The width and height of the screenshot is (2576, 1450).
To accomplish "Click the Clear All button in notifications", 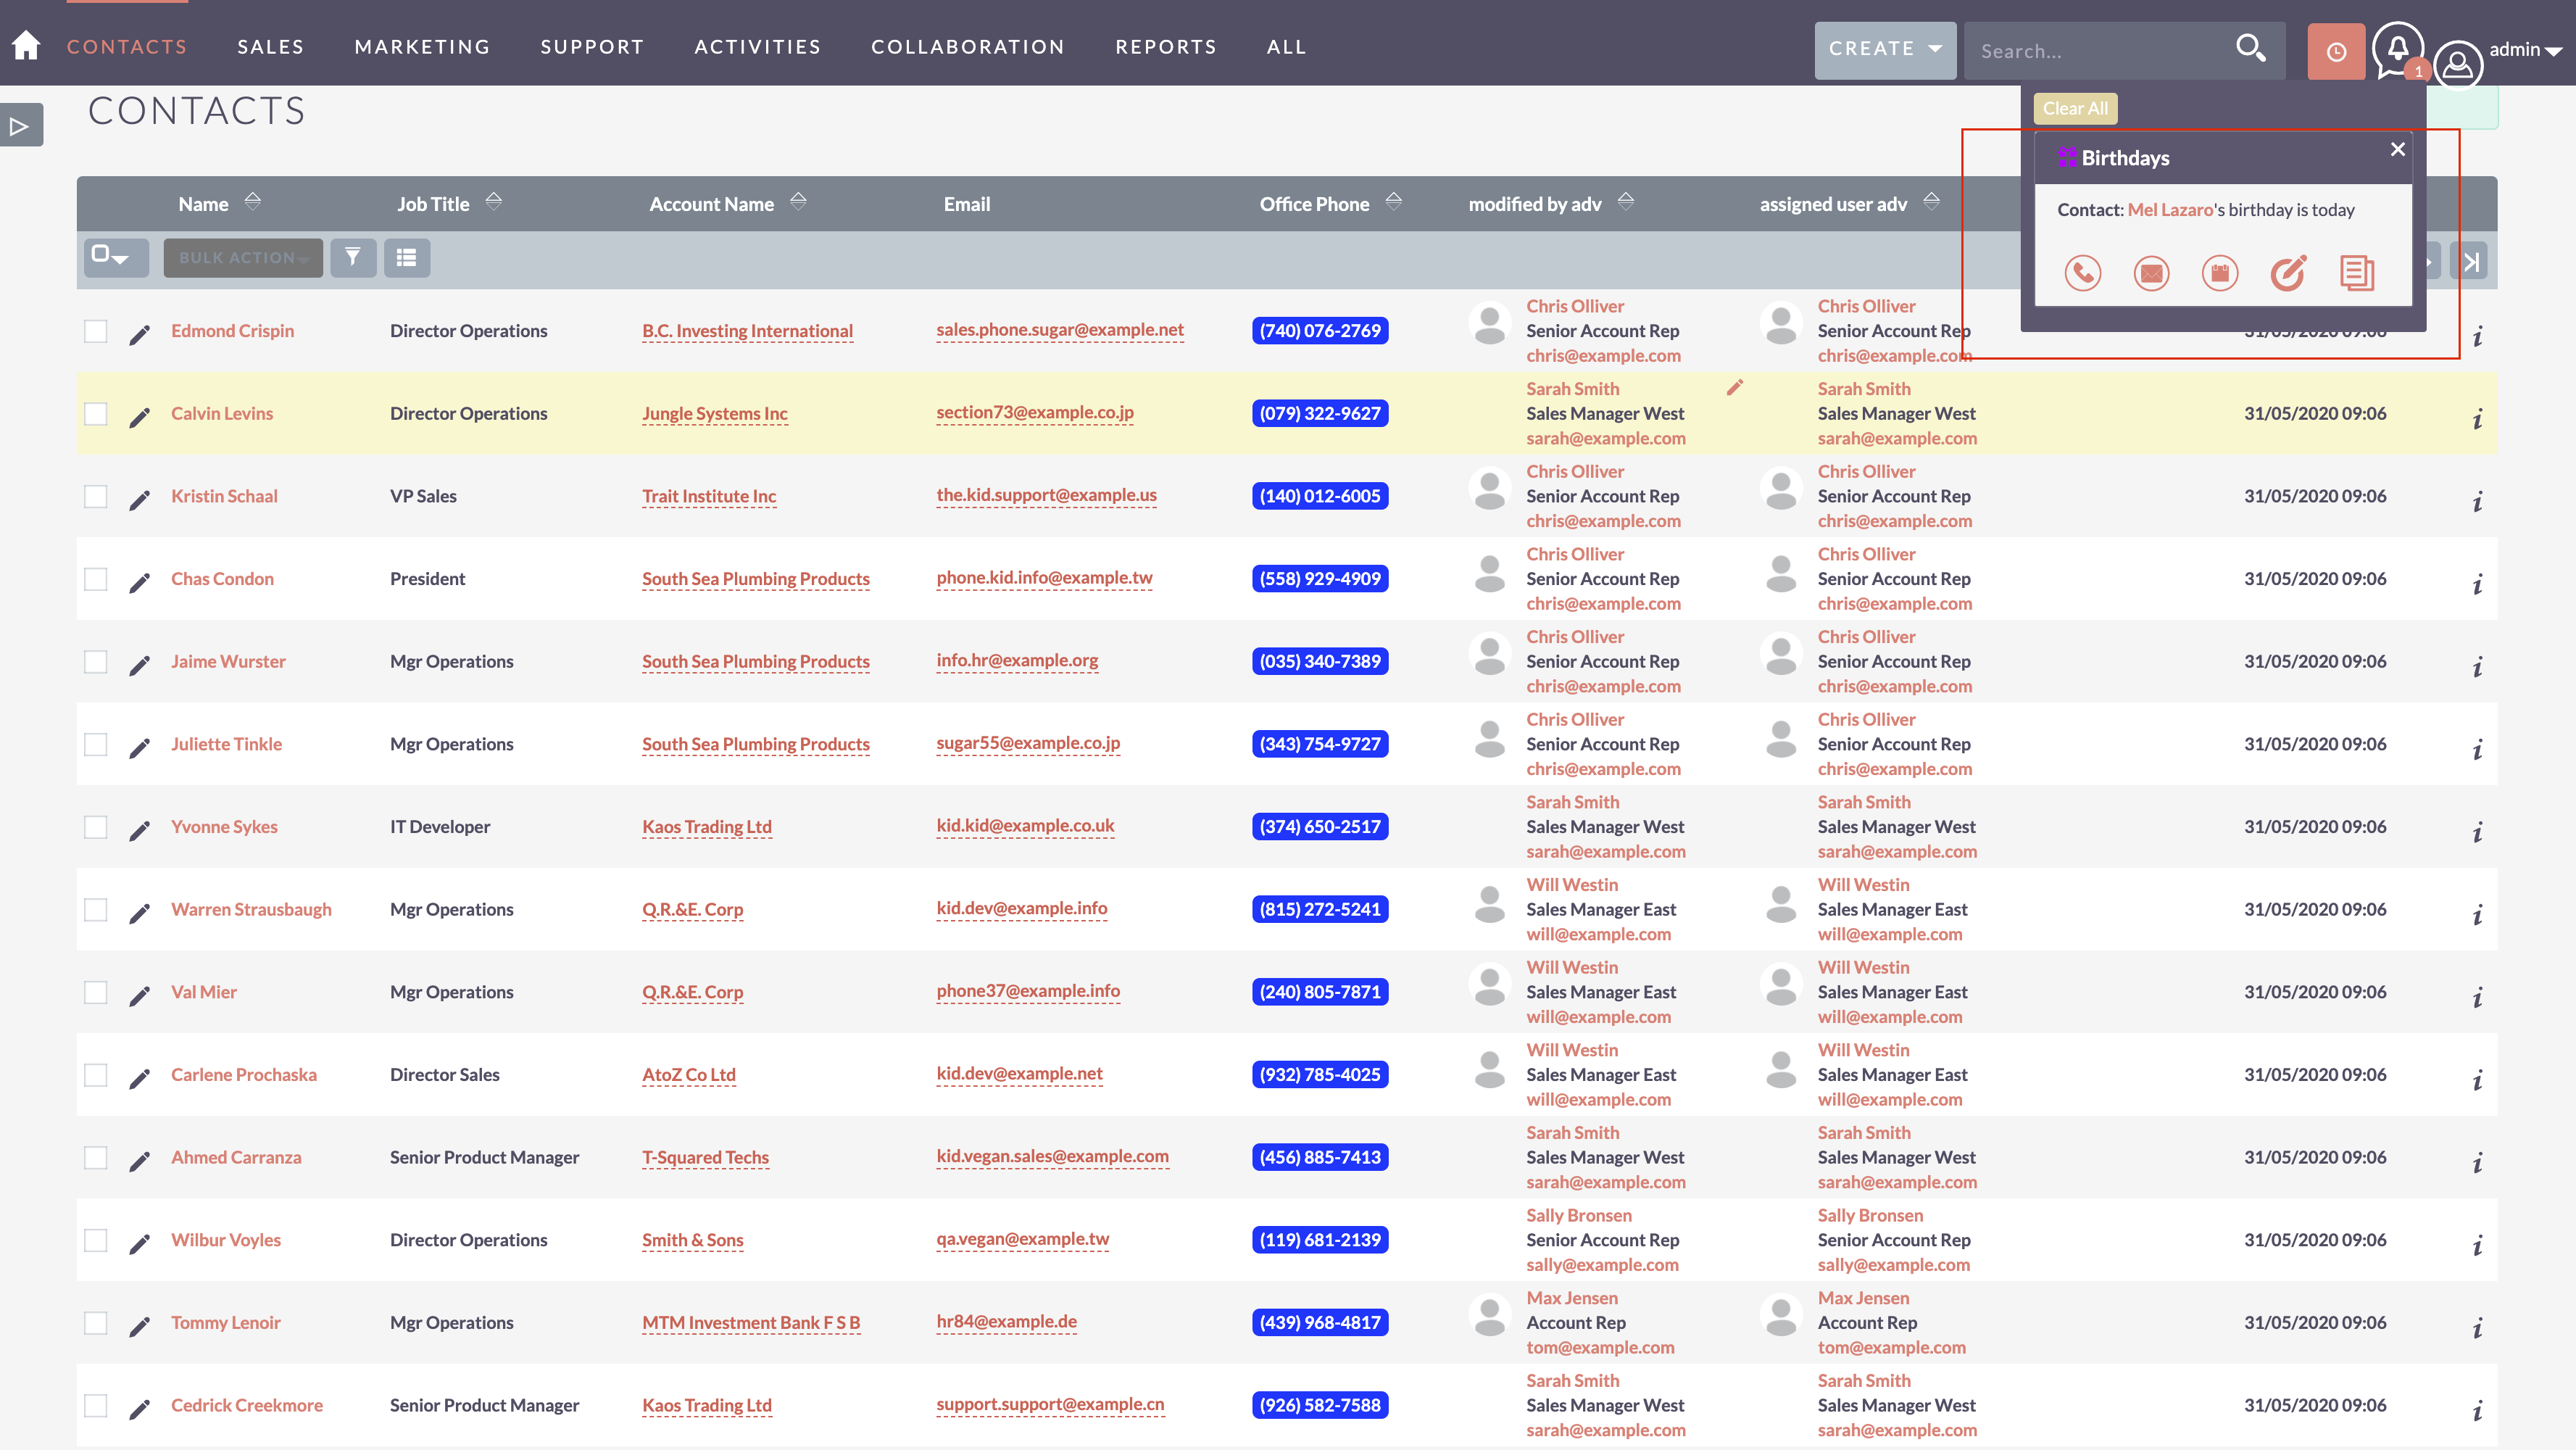I will coord(2074,107).
